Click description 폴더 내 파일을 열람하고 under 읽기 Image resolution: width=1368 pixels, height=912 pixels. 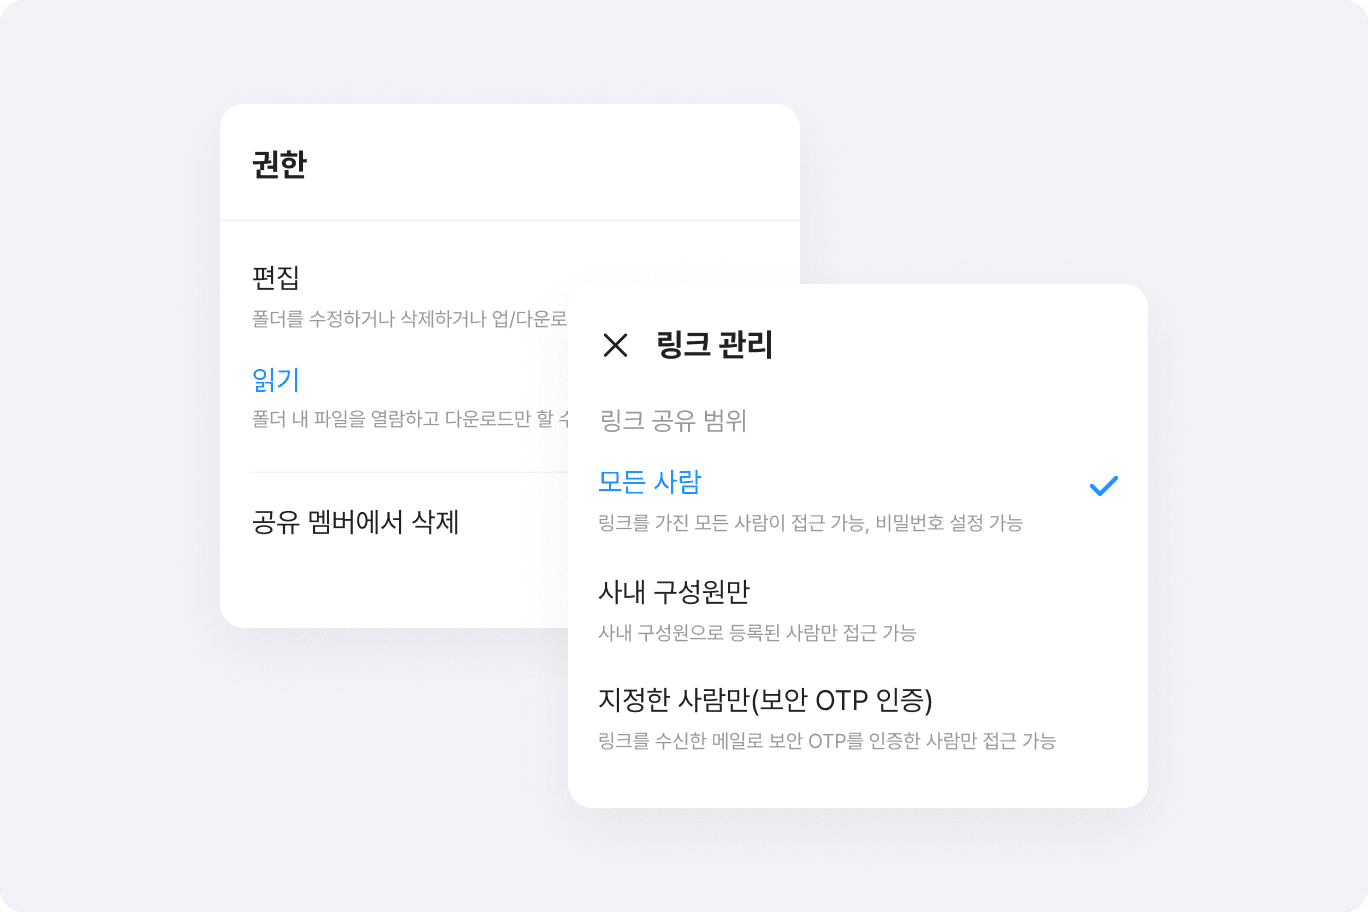click(x=409, y=419)
